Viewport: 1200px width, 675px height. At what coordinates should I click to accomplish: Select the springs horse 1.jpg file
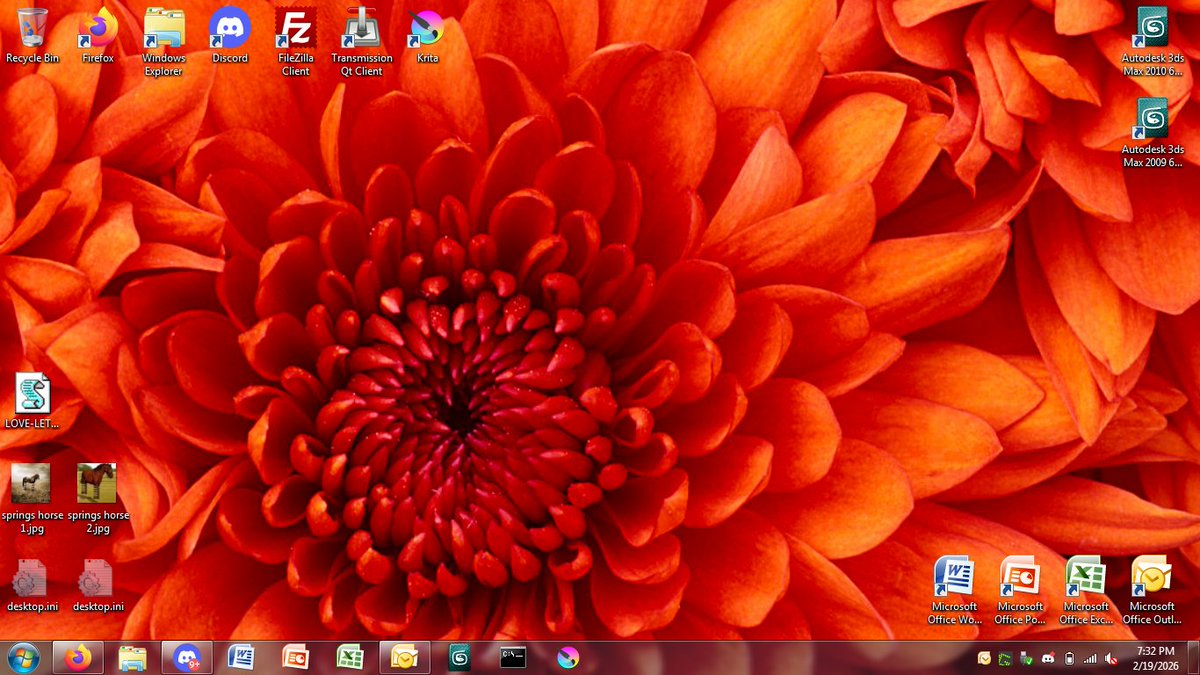32,498
